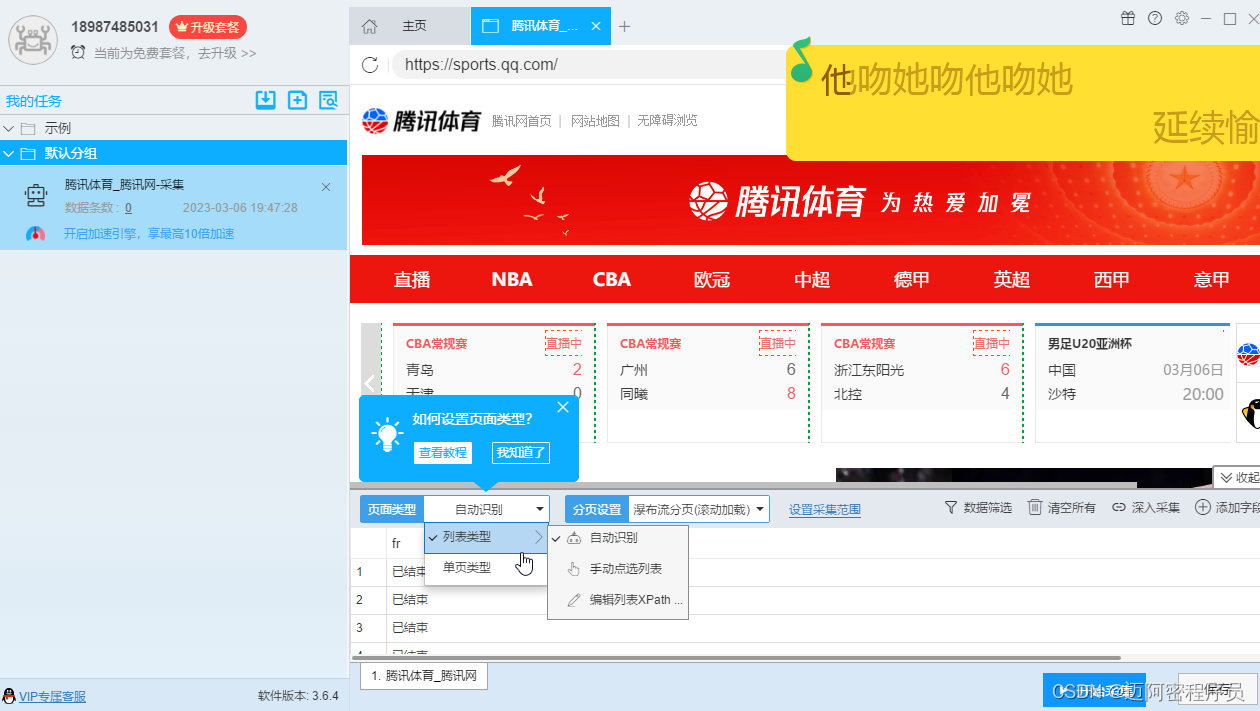Open 无障碍浏览 link
Viewport: 1260px width, 711px height.
point(667,121)
